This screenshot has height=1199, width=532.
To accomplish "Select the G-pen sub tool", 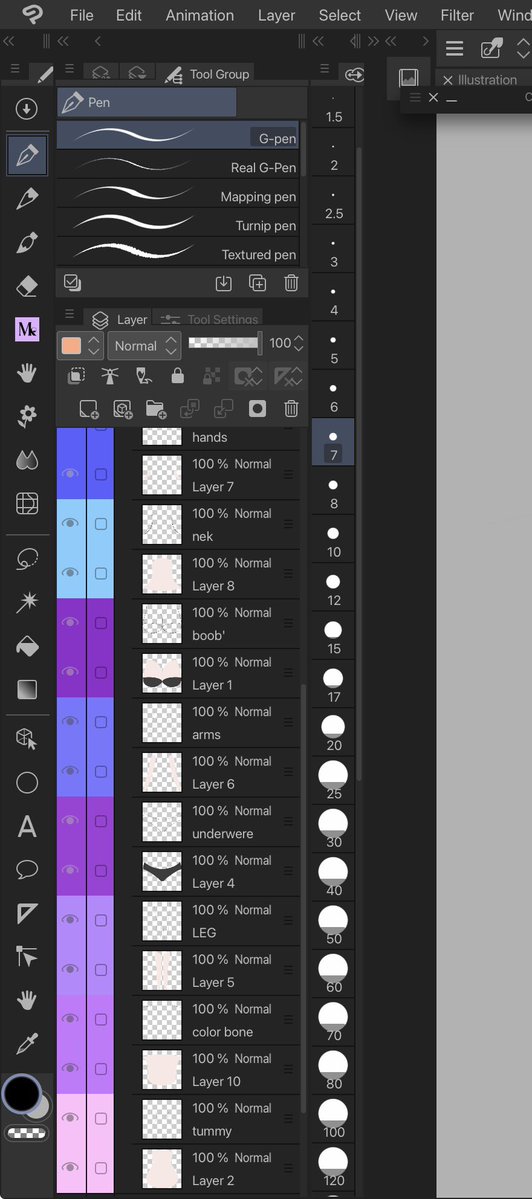I will [179, 135].
